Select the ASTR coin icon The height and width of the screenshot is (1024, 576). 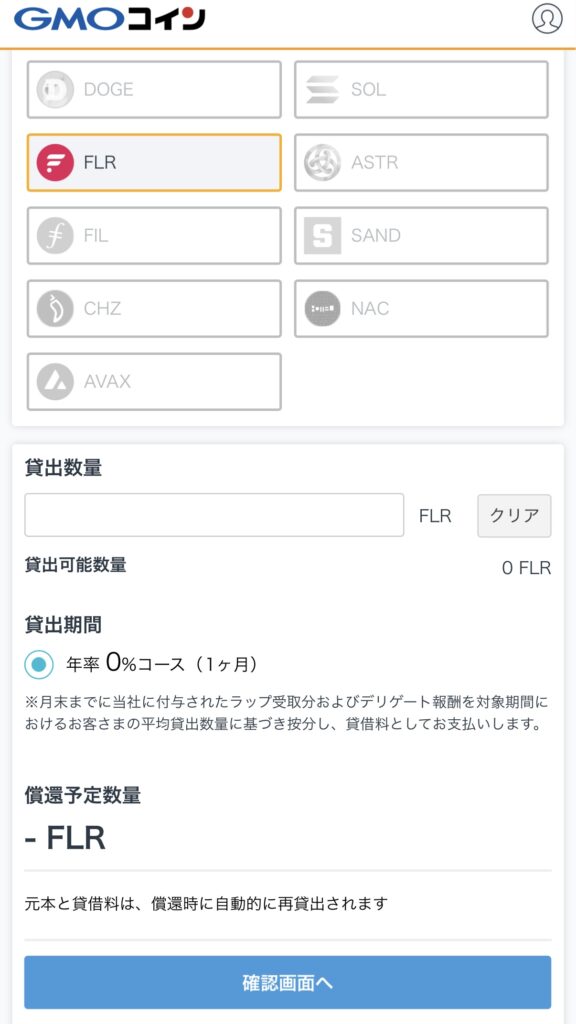pyautogui.click(x=323, y=163)
